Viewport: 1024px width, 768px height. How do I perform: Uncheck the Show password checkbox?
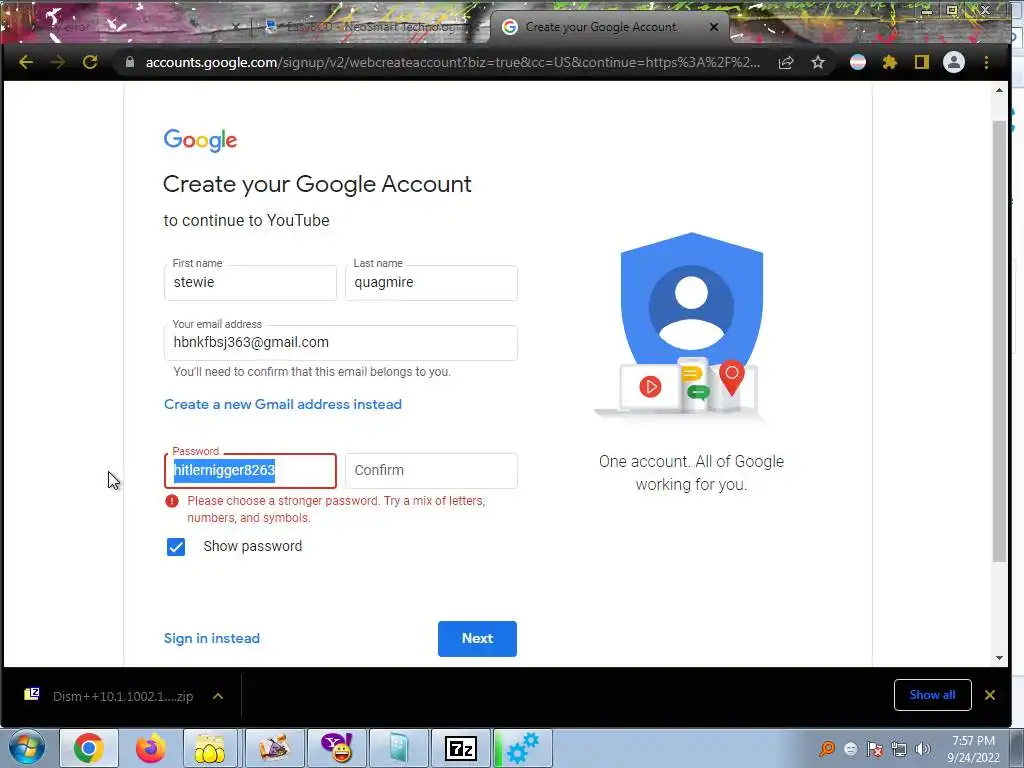pos(176,547)
